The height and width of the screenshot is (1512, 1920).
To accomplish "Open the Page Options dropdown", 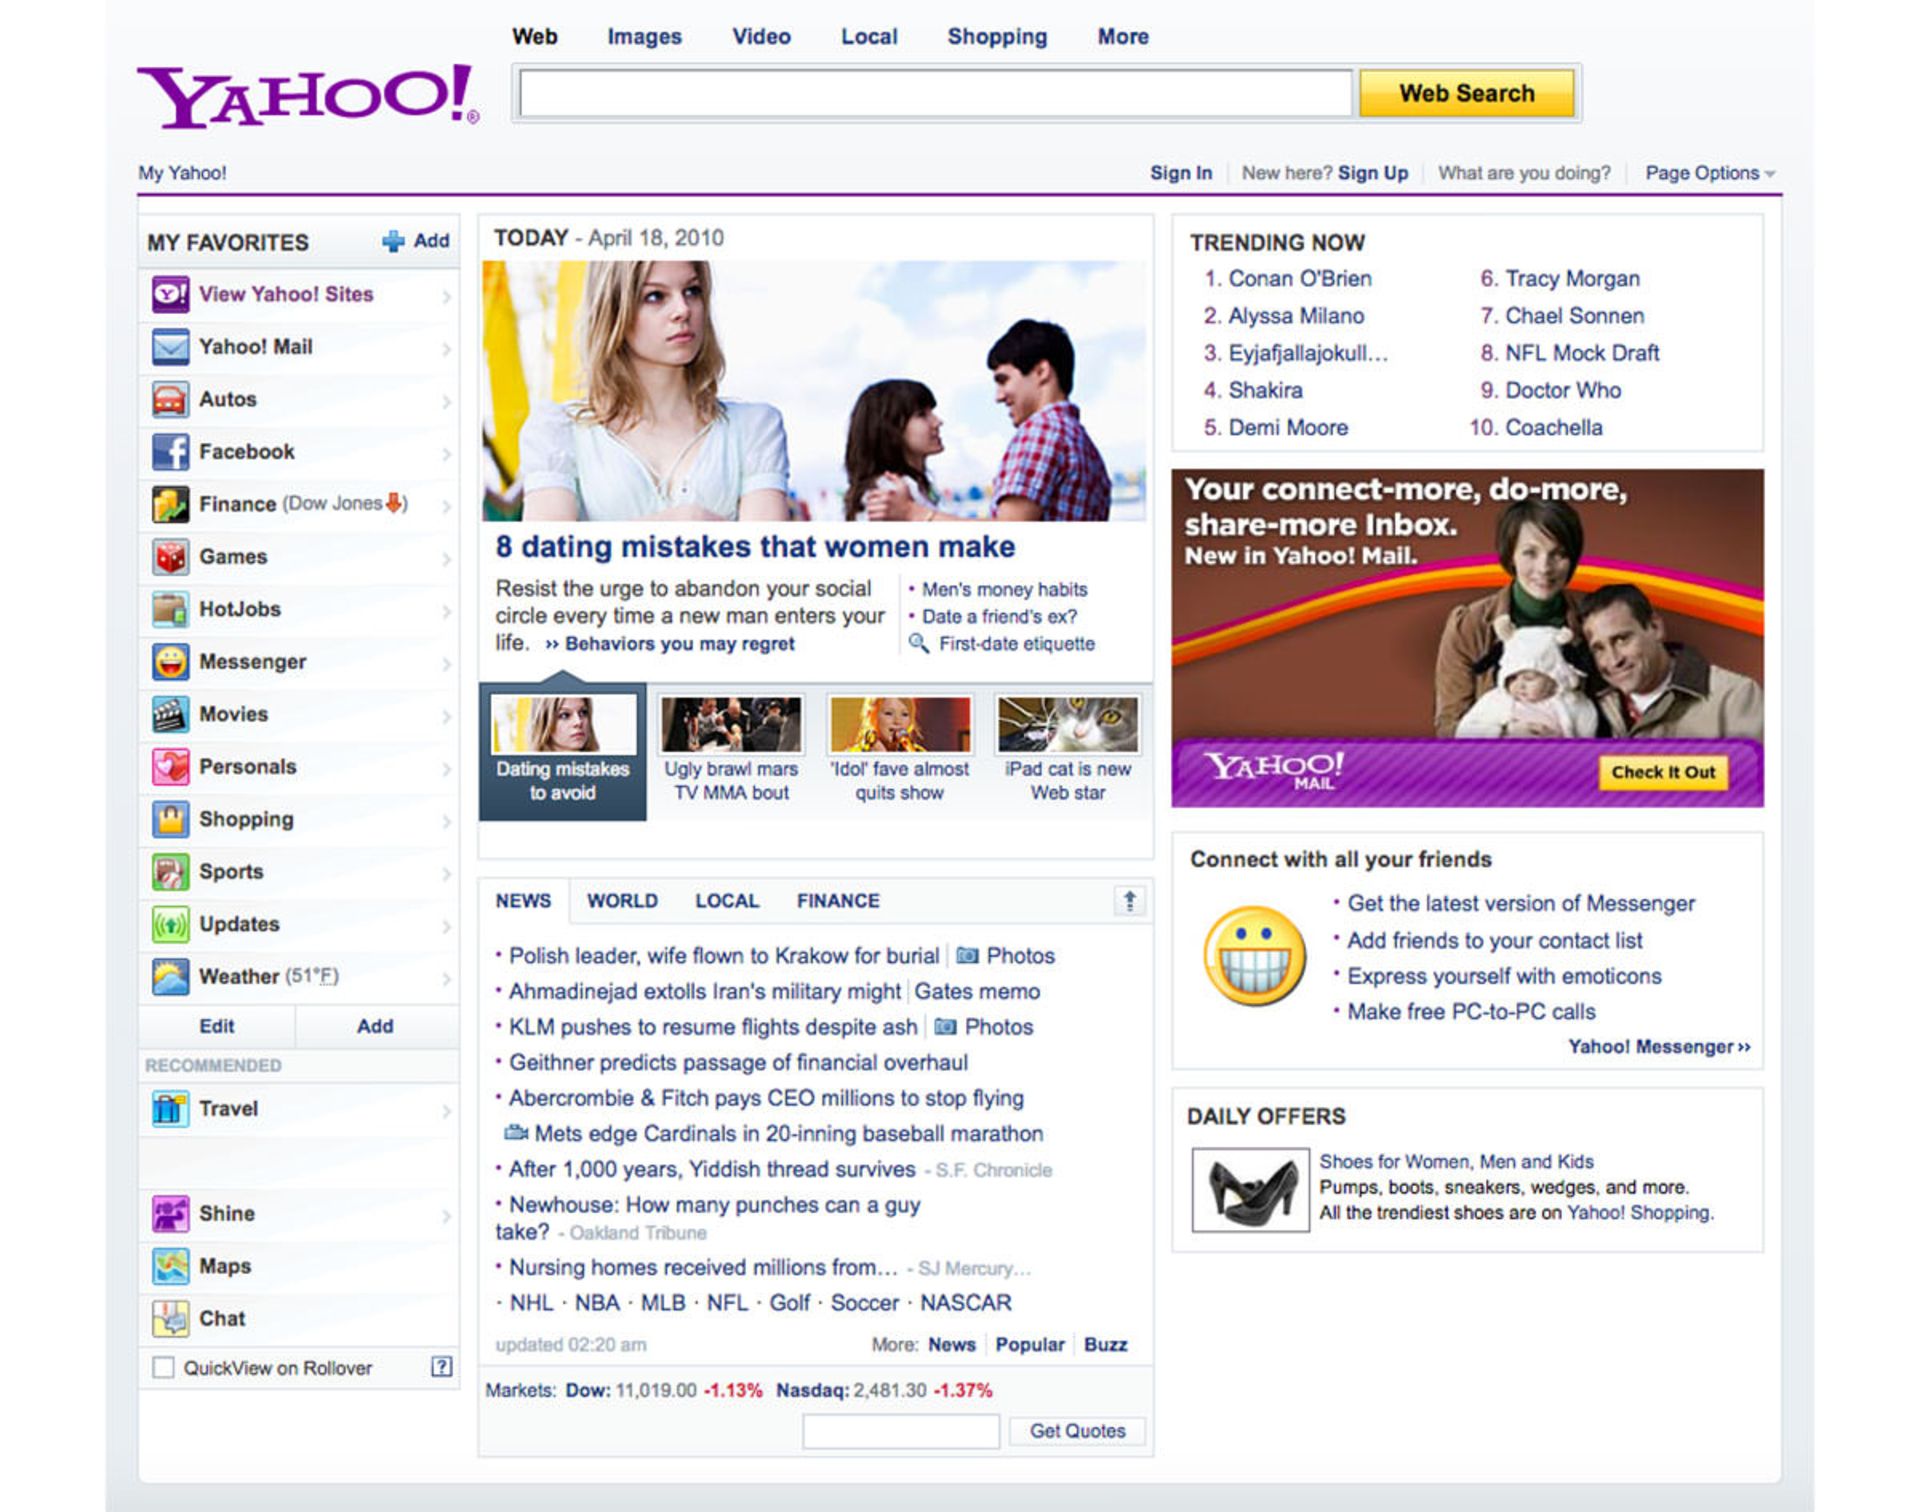I will 1710,173.
